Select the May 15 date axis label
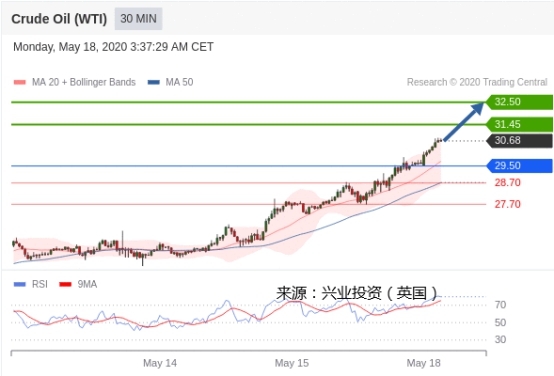This screenshot has height=376, width=554. point(292,363)
